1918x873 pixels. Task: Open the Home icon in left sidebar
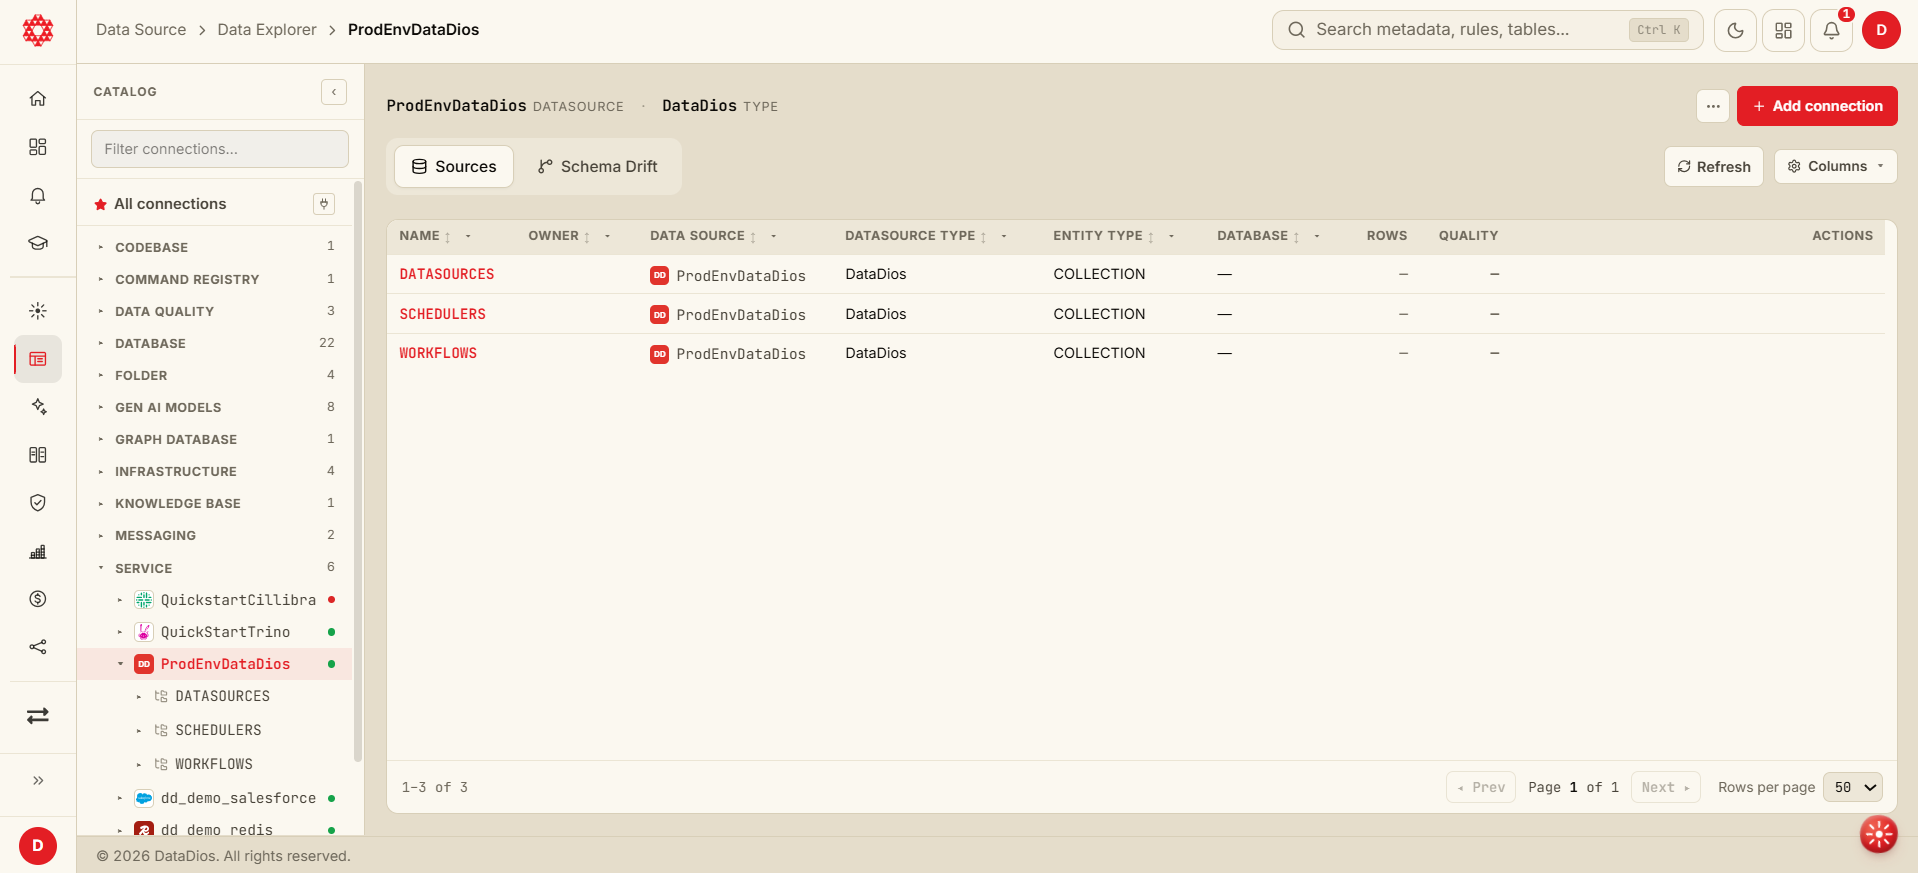pos(38,99)
